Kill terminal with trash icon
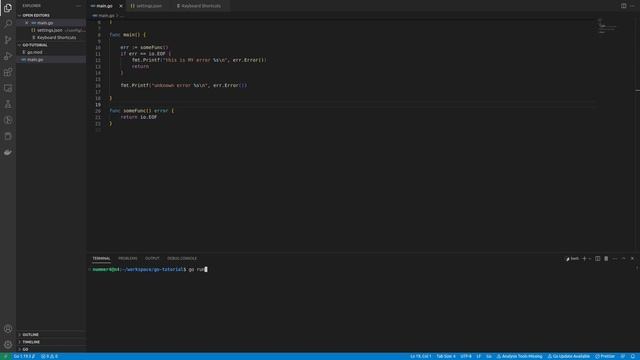The image size is (640, 360). (x=606, y=258)
